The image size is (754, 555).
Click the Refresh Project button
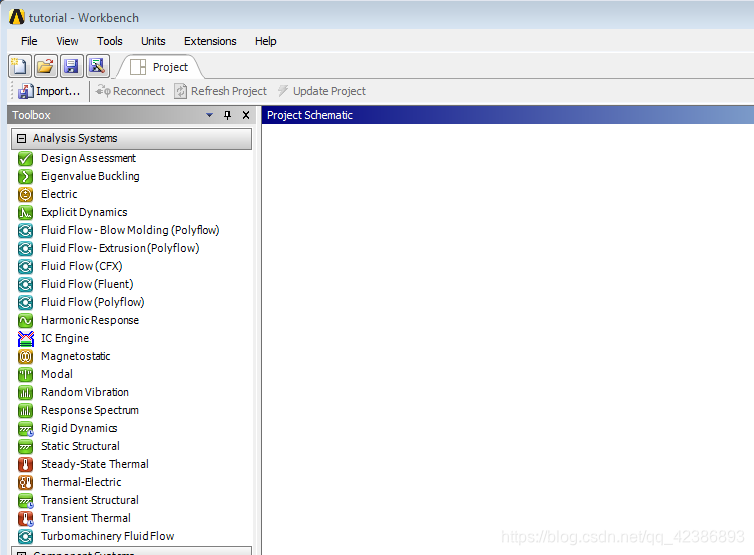220,91
